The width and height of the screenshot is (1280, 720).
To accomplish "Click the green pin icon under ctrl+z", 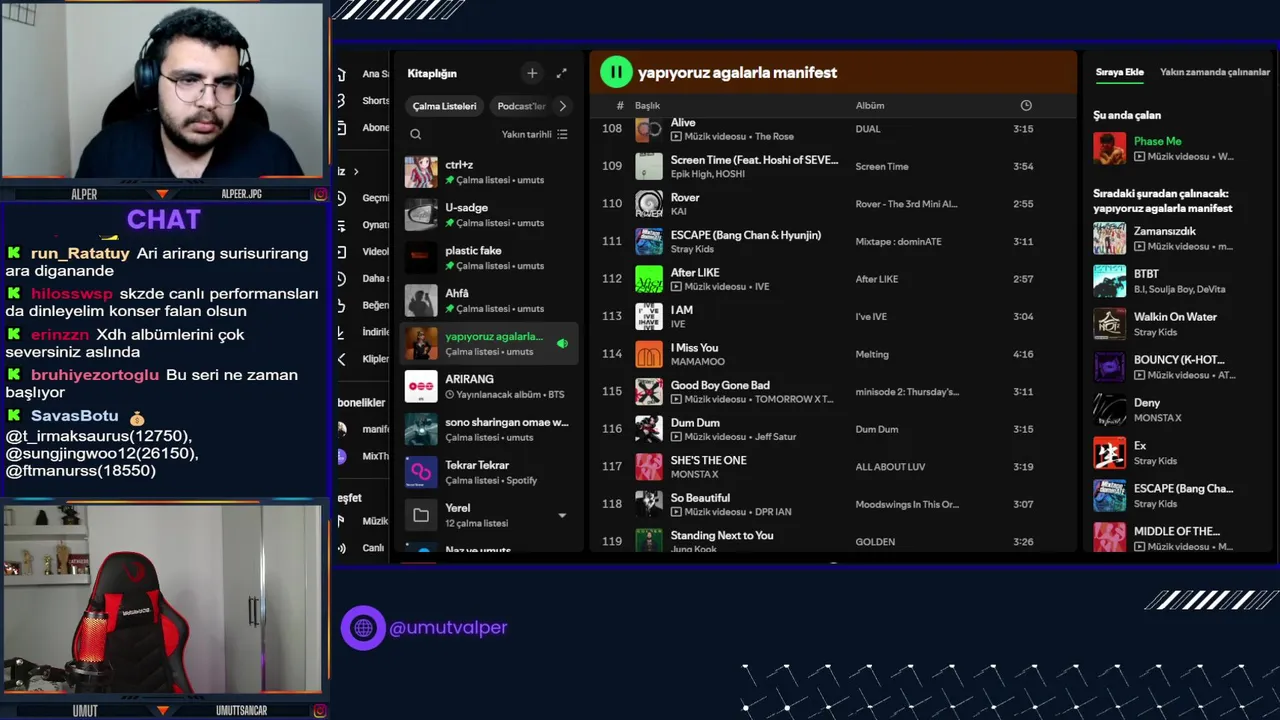I will tap(450, 180).
